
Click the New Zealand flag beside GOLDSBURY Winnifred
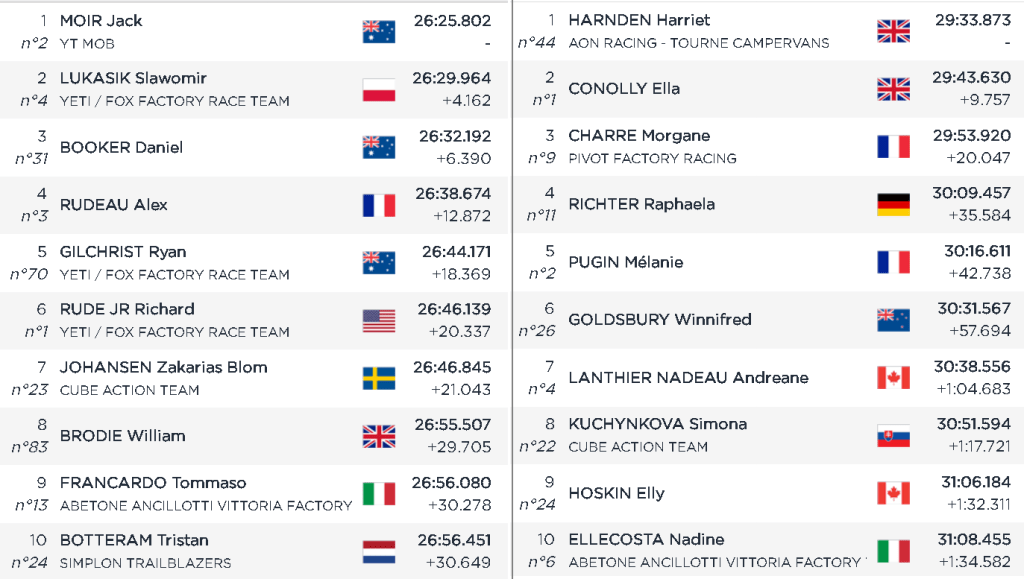point(893,320)
